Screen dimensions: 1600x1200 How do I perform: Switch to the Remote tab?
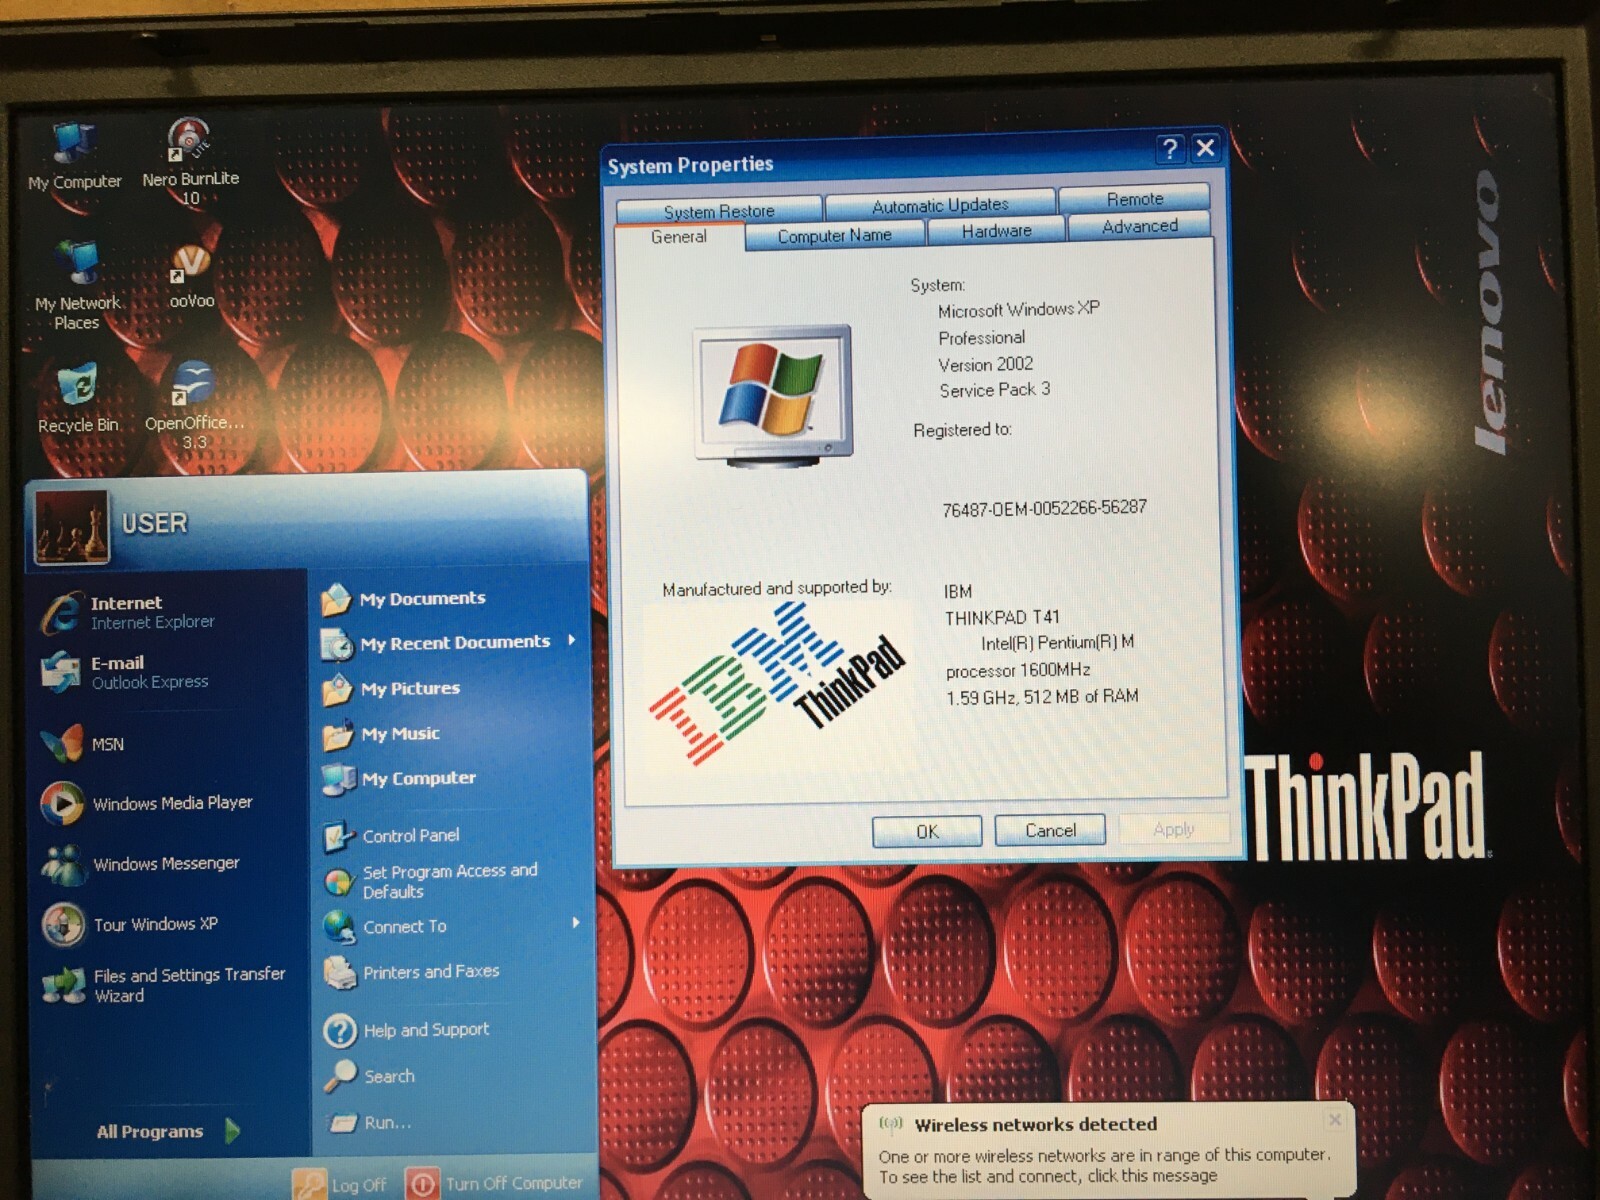pyautogui.click(x=1134, y=198)
